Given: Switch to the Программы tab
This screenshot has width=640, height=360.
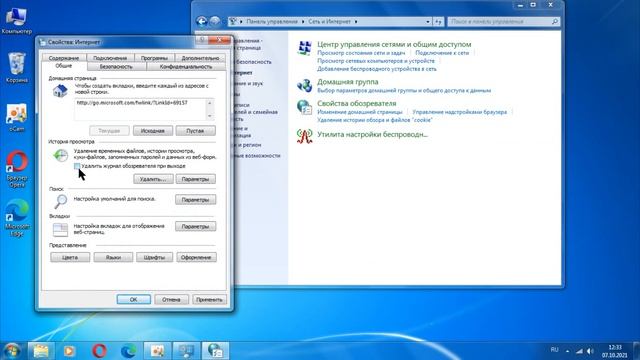Looking at the screenshot, I should 154,58.
